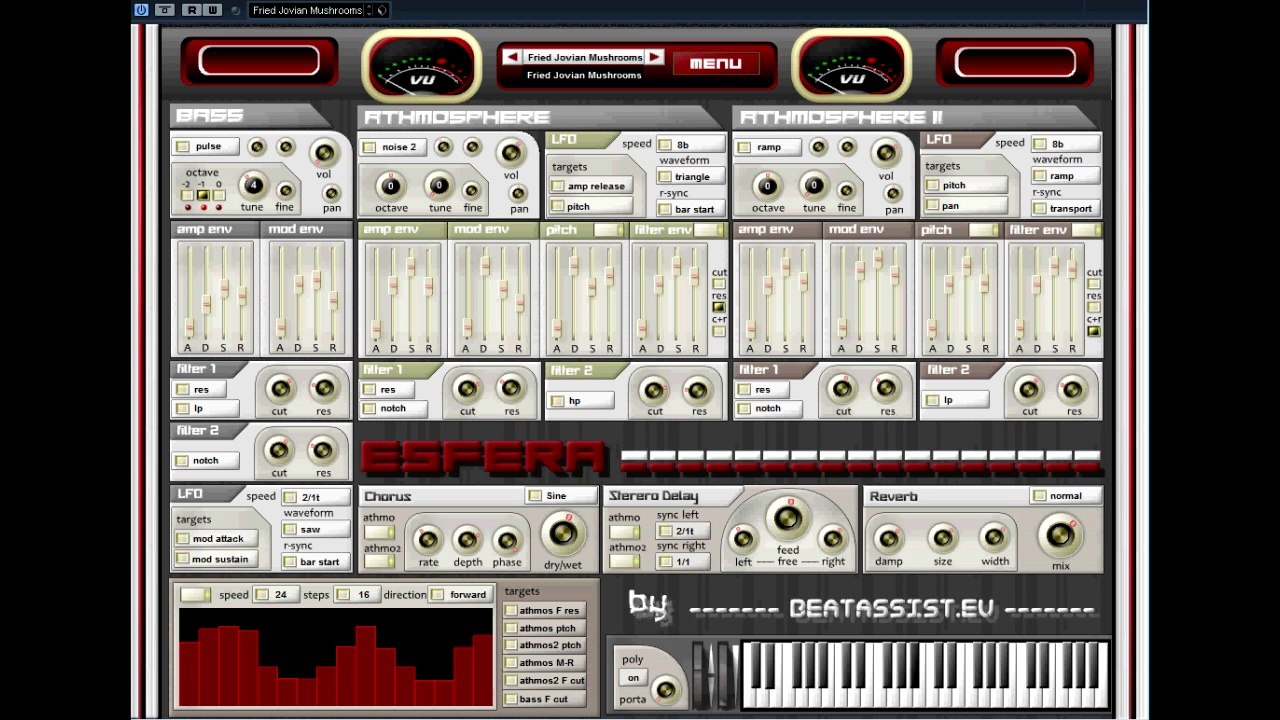Toggle sequencer target 'athmos2 F cut'

(x=545, y=680)
